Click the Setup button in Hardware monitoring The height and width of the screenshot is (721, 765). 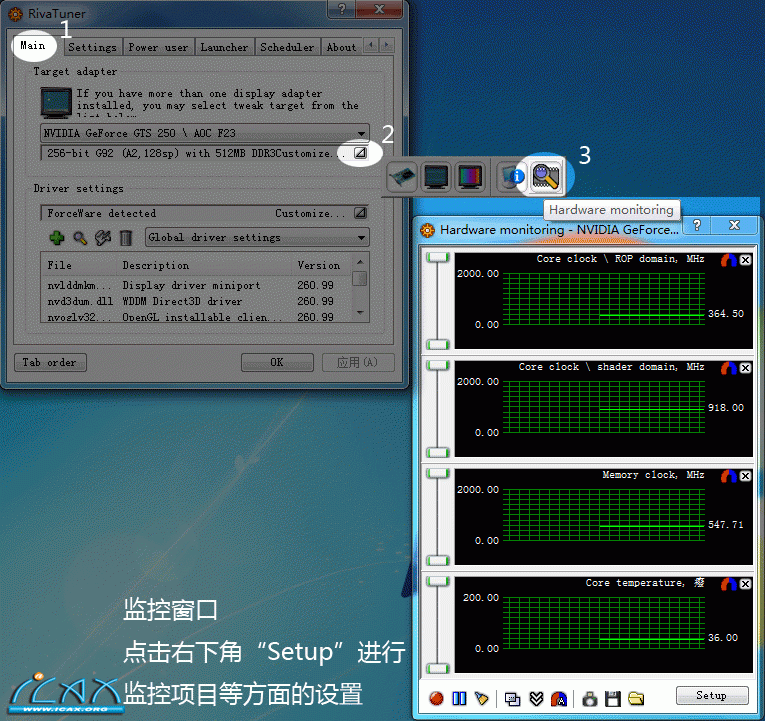click(711, 696)
